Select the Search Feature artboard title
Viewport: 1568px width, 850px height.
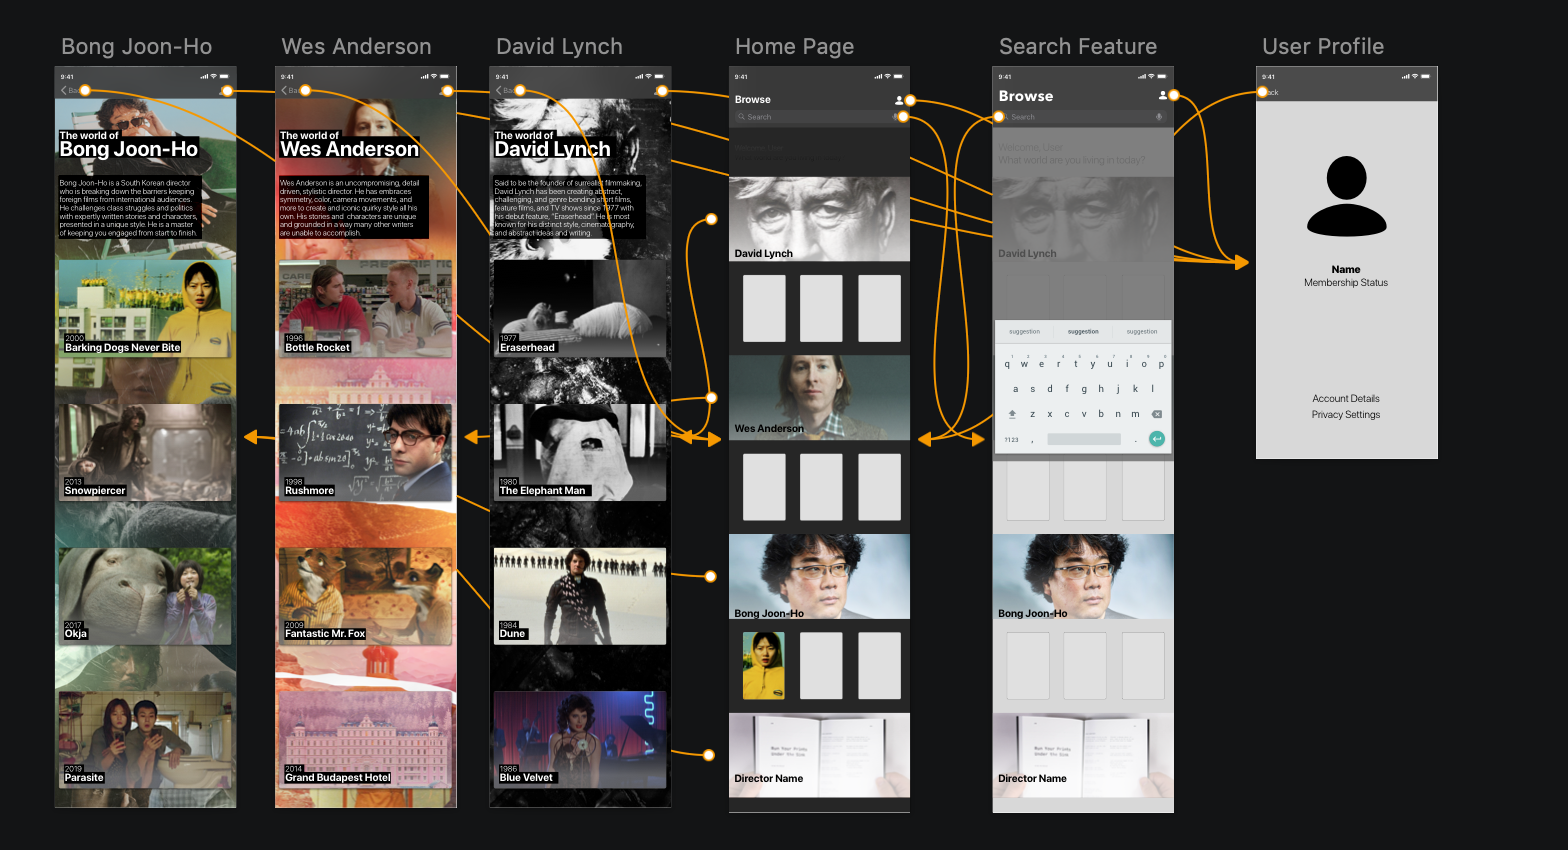point(1078,47)
